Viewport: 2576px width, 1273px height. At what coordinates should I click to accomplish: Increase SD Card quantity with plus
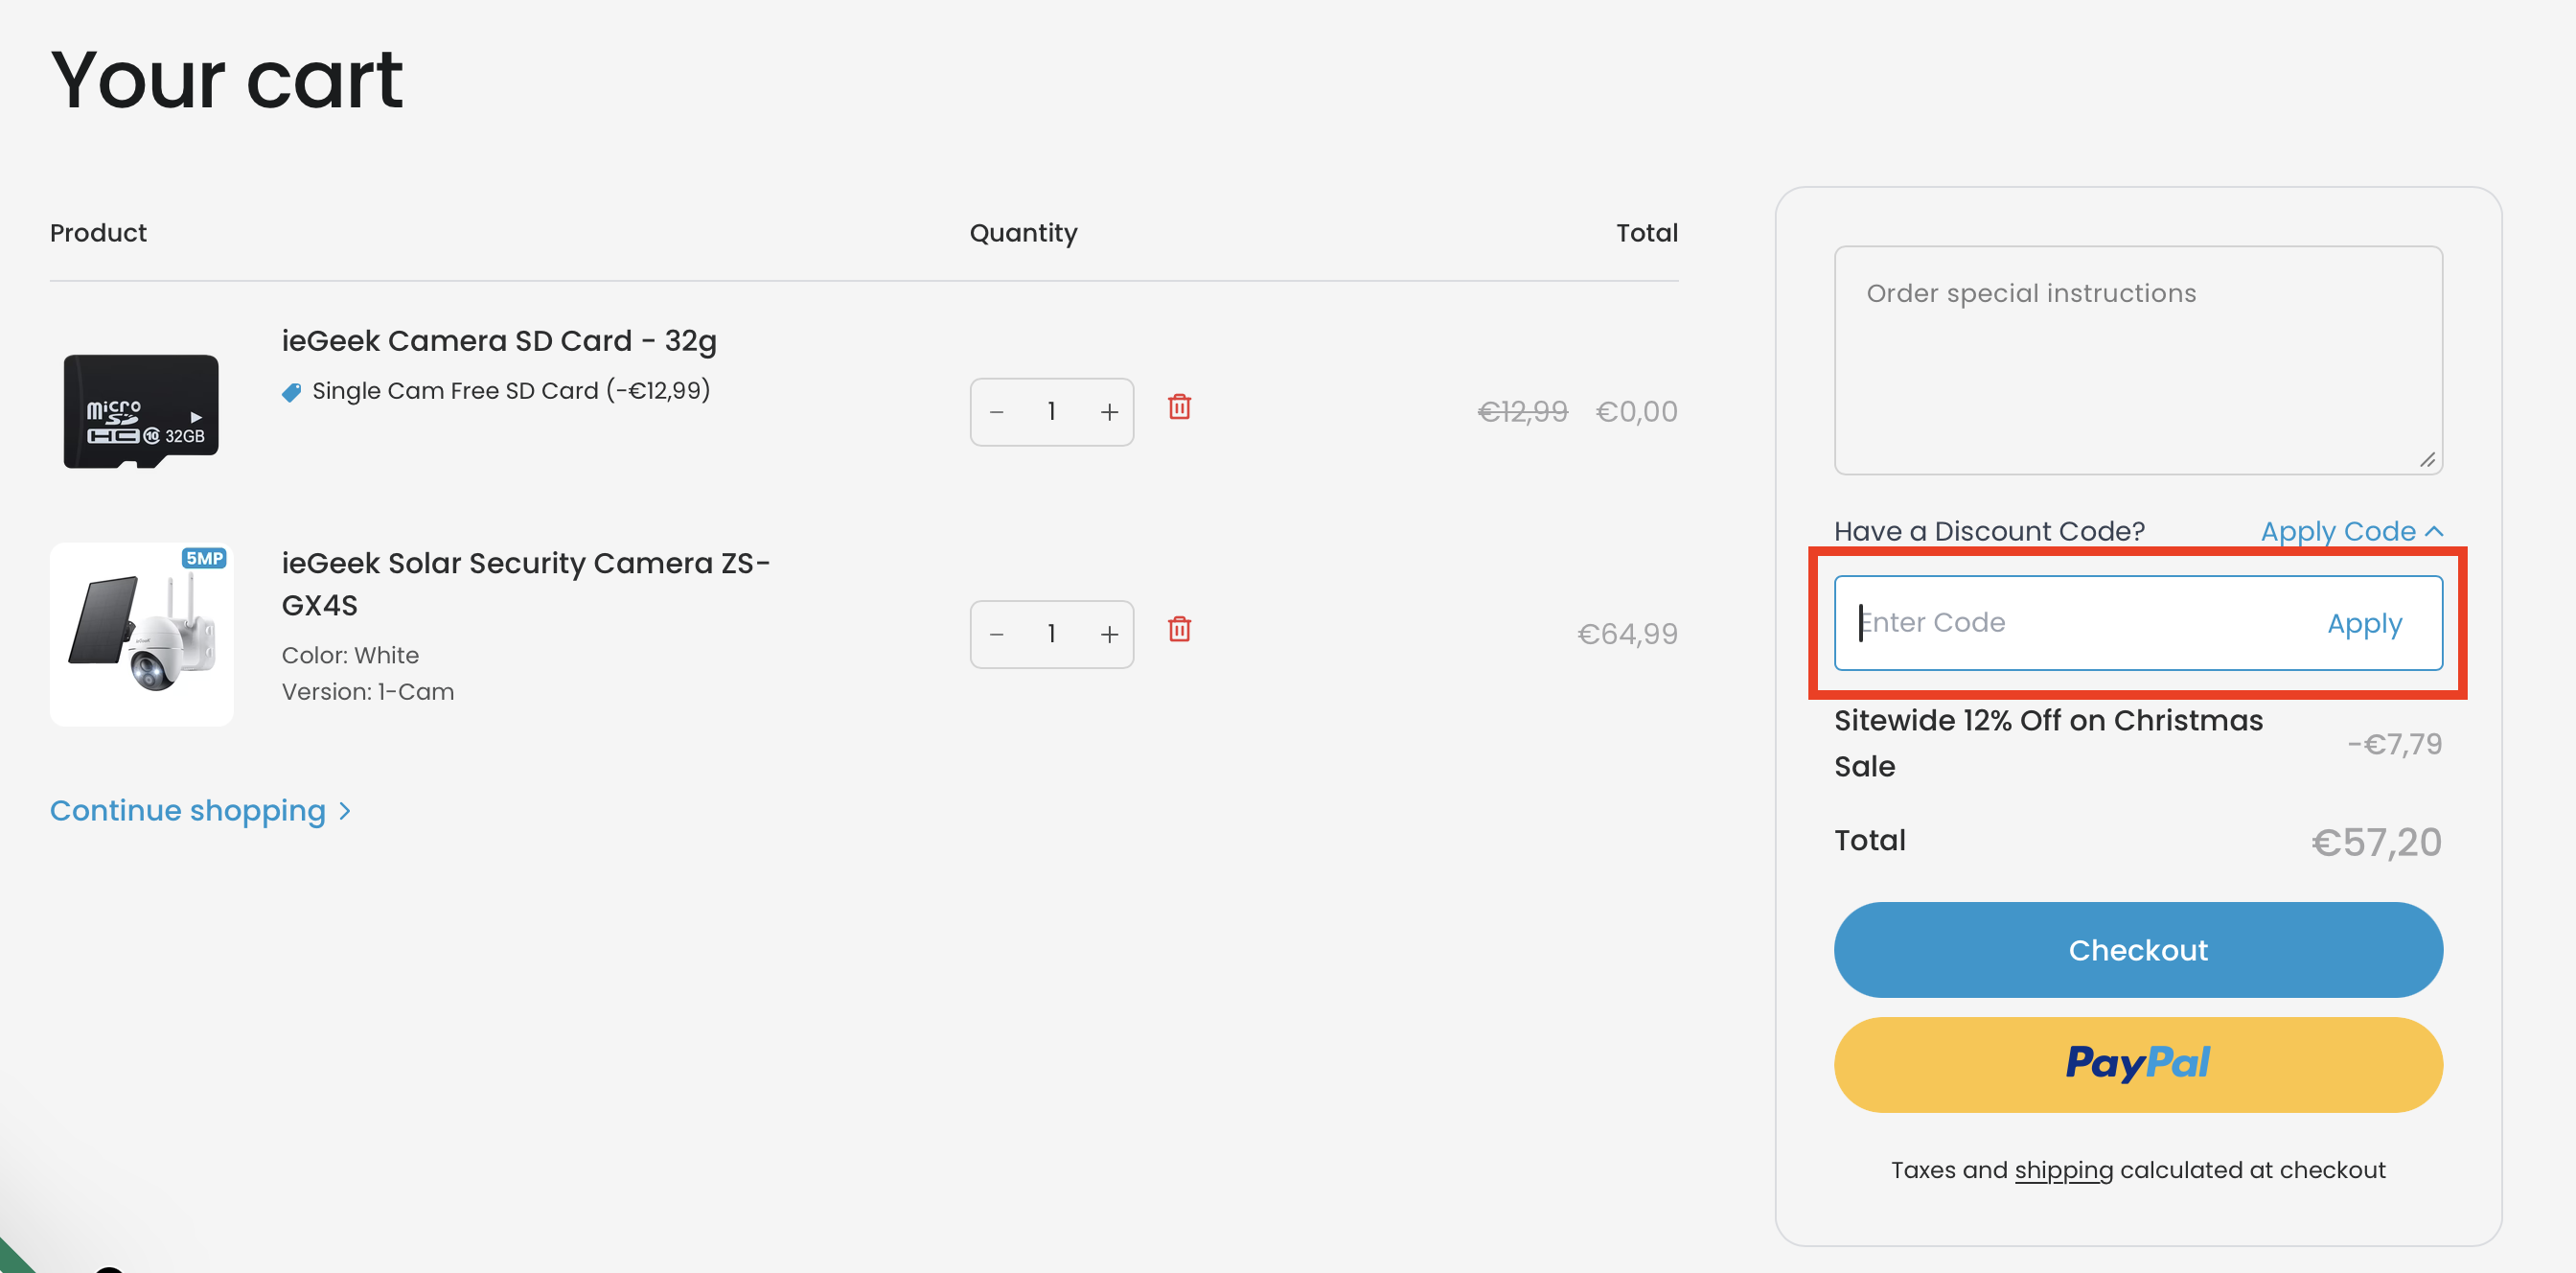tap(1109, 412)
